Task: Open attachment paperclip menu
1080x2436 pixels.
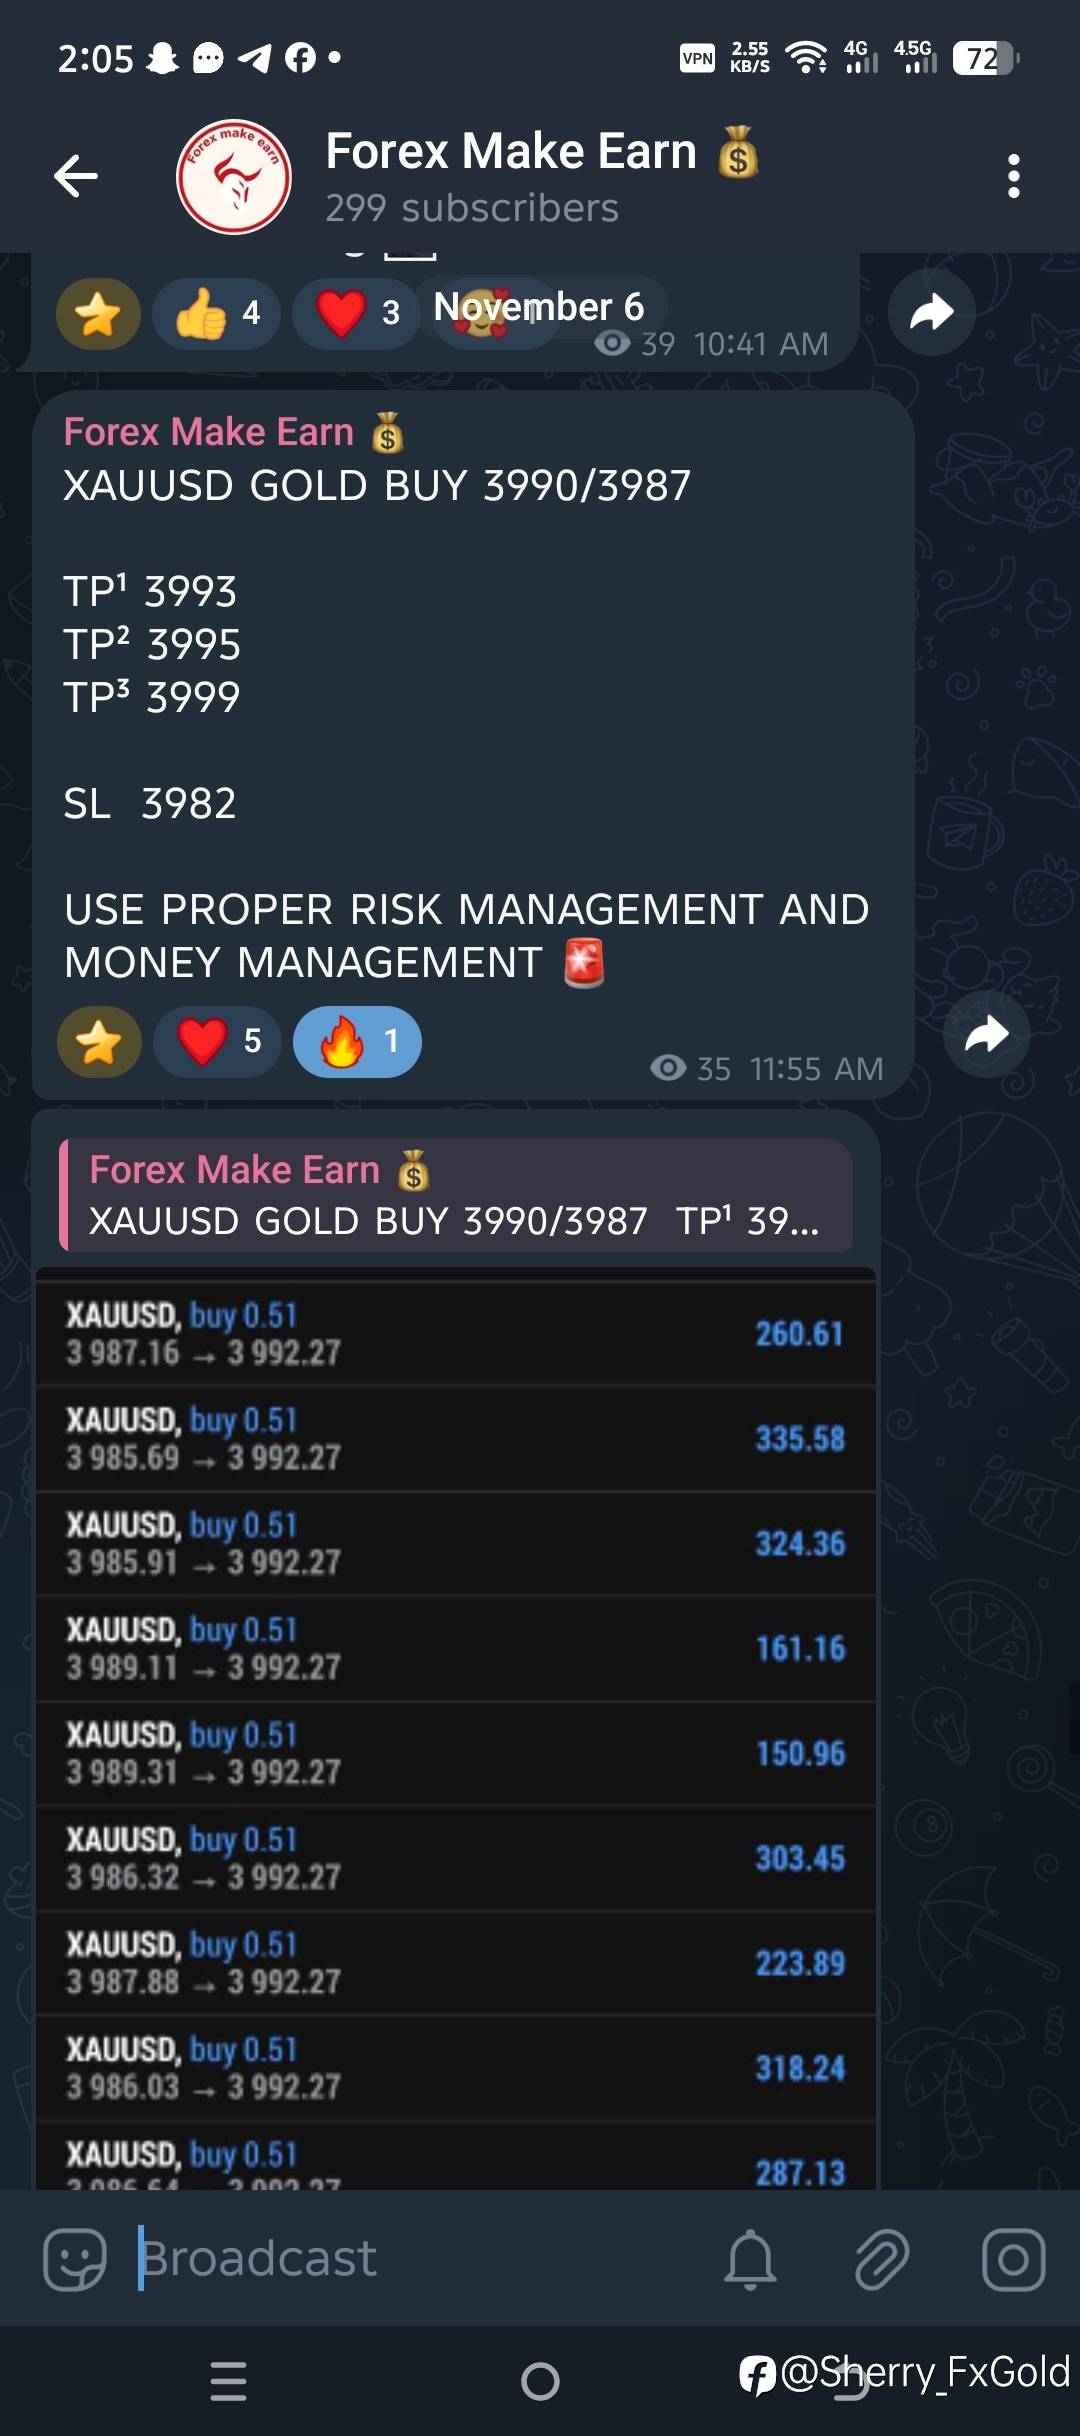Action: (882, 2258)
